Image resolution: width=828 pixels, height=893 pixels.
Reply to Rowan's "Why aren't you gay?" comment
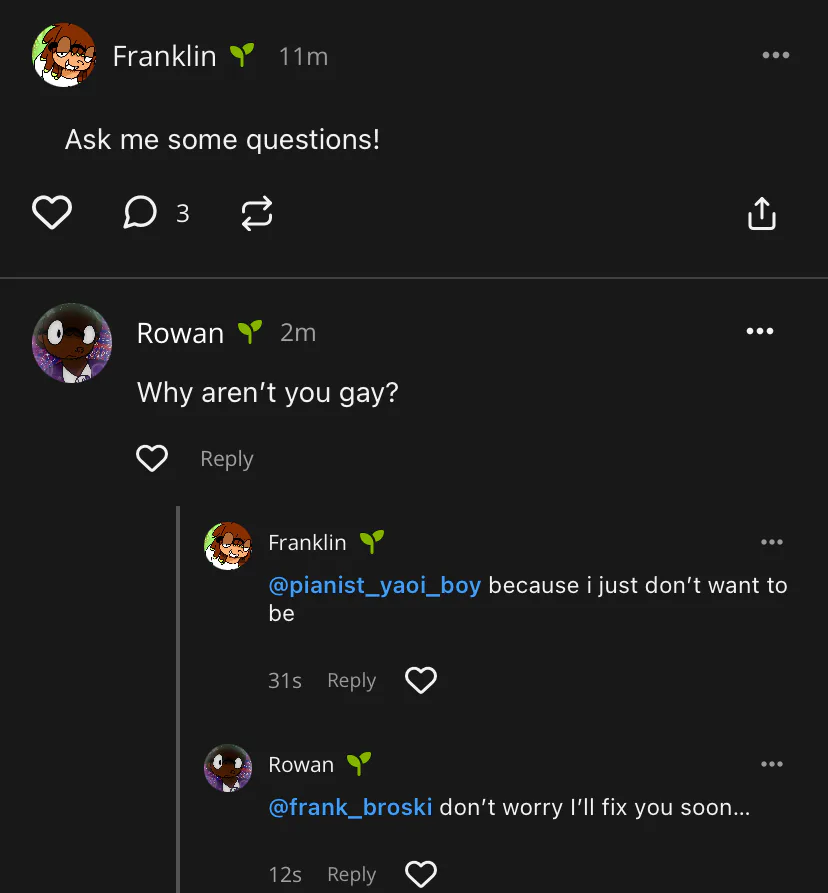[227, 459]
